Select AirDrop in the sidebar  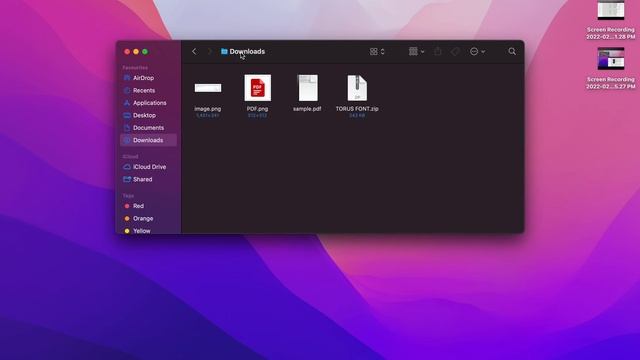tap(148, 78)
